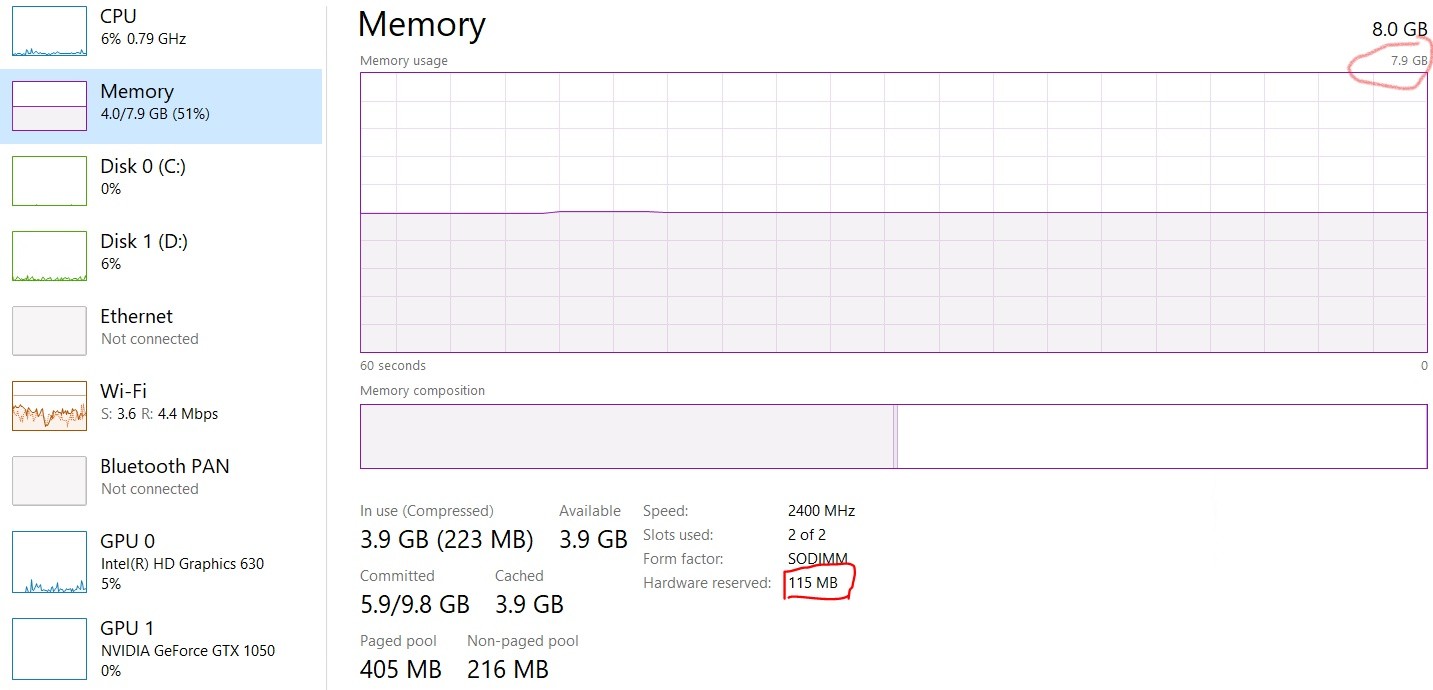Screen dimensions: 1433x690
Task: Open the Memory mini graph thumbnail
Action: point(49,106)
